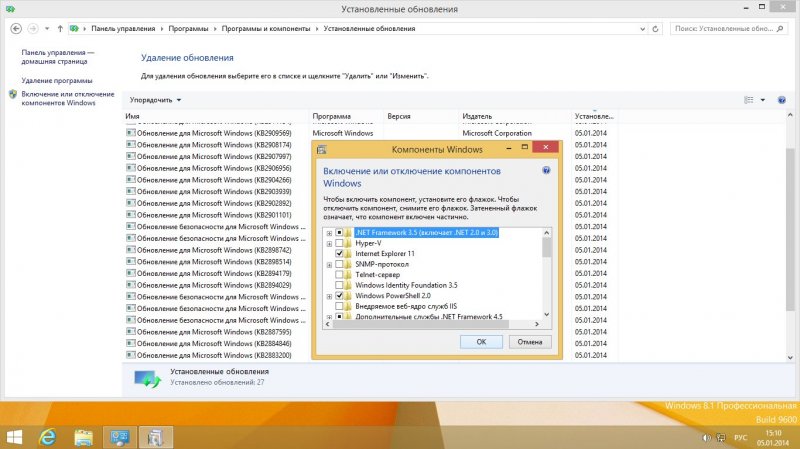Image resolution: width=800 pixels, height=449 pixels.
Task: Toggle .NET Framework 4.5 advanced services checkbox
Action: pos(339,317)
